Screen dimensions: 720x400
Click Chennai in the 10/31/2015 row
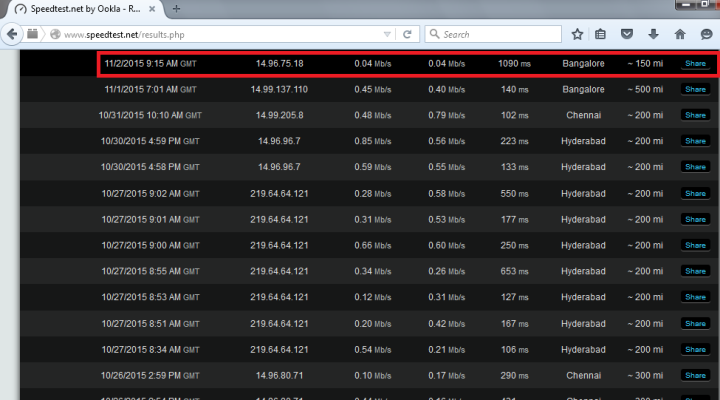tap(583, 115)
